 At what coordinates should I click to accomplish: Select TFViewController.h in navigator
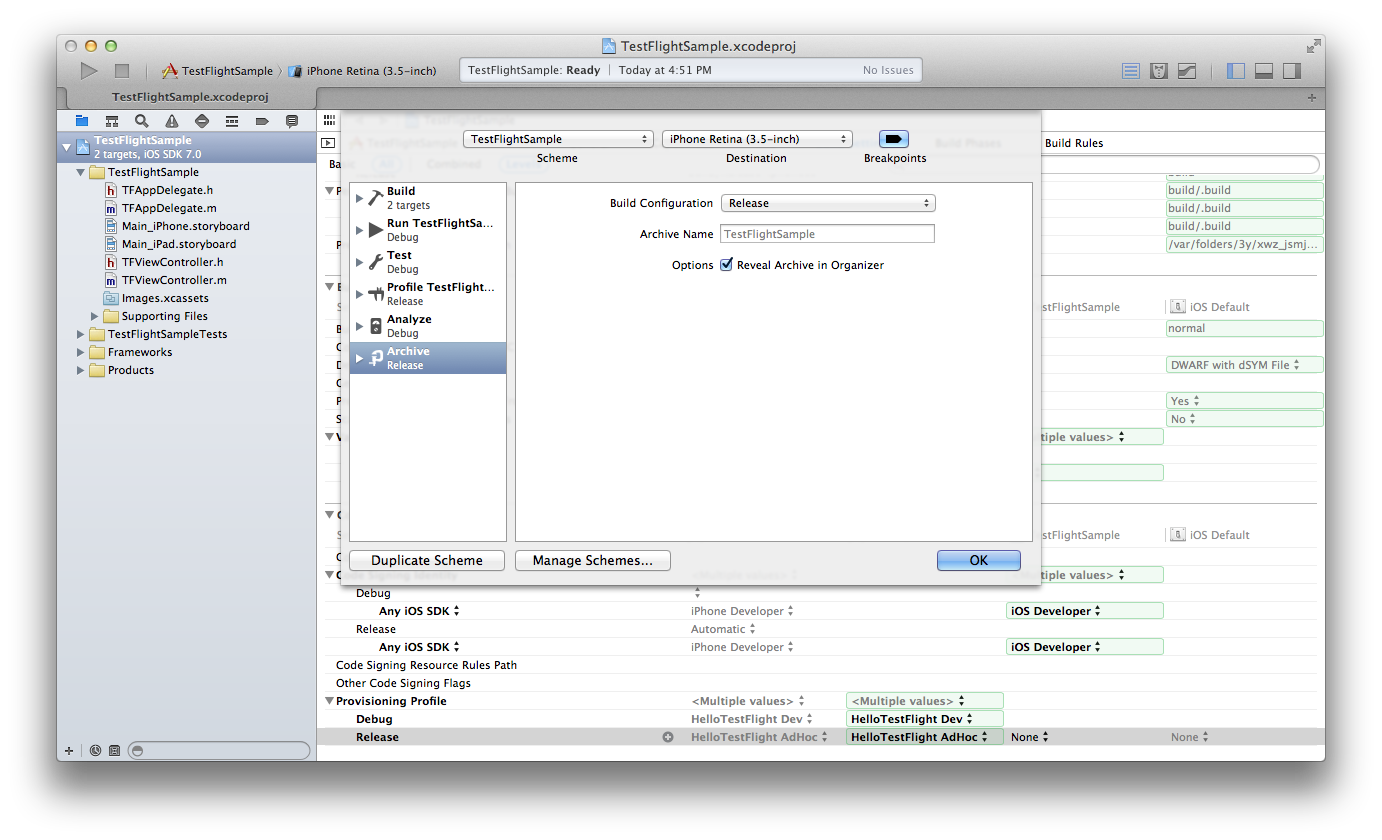pos(164,262)
